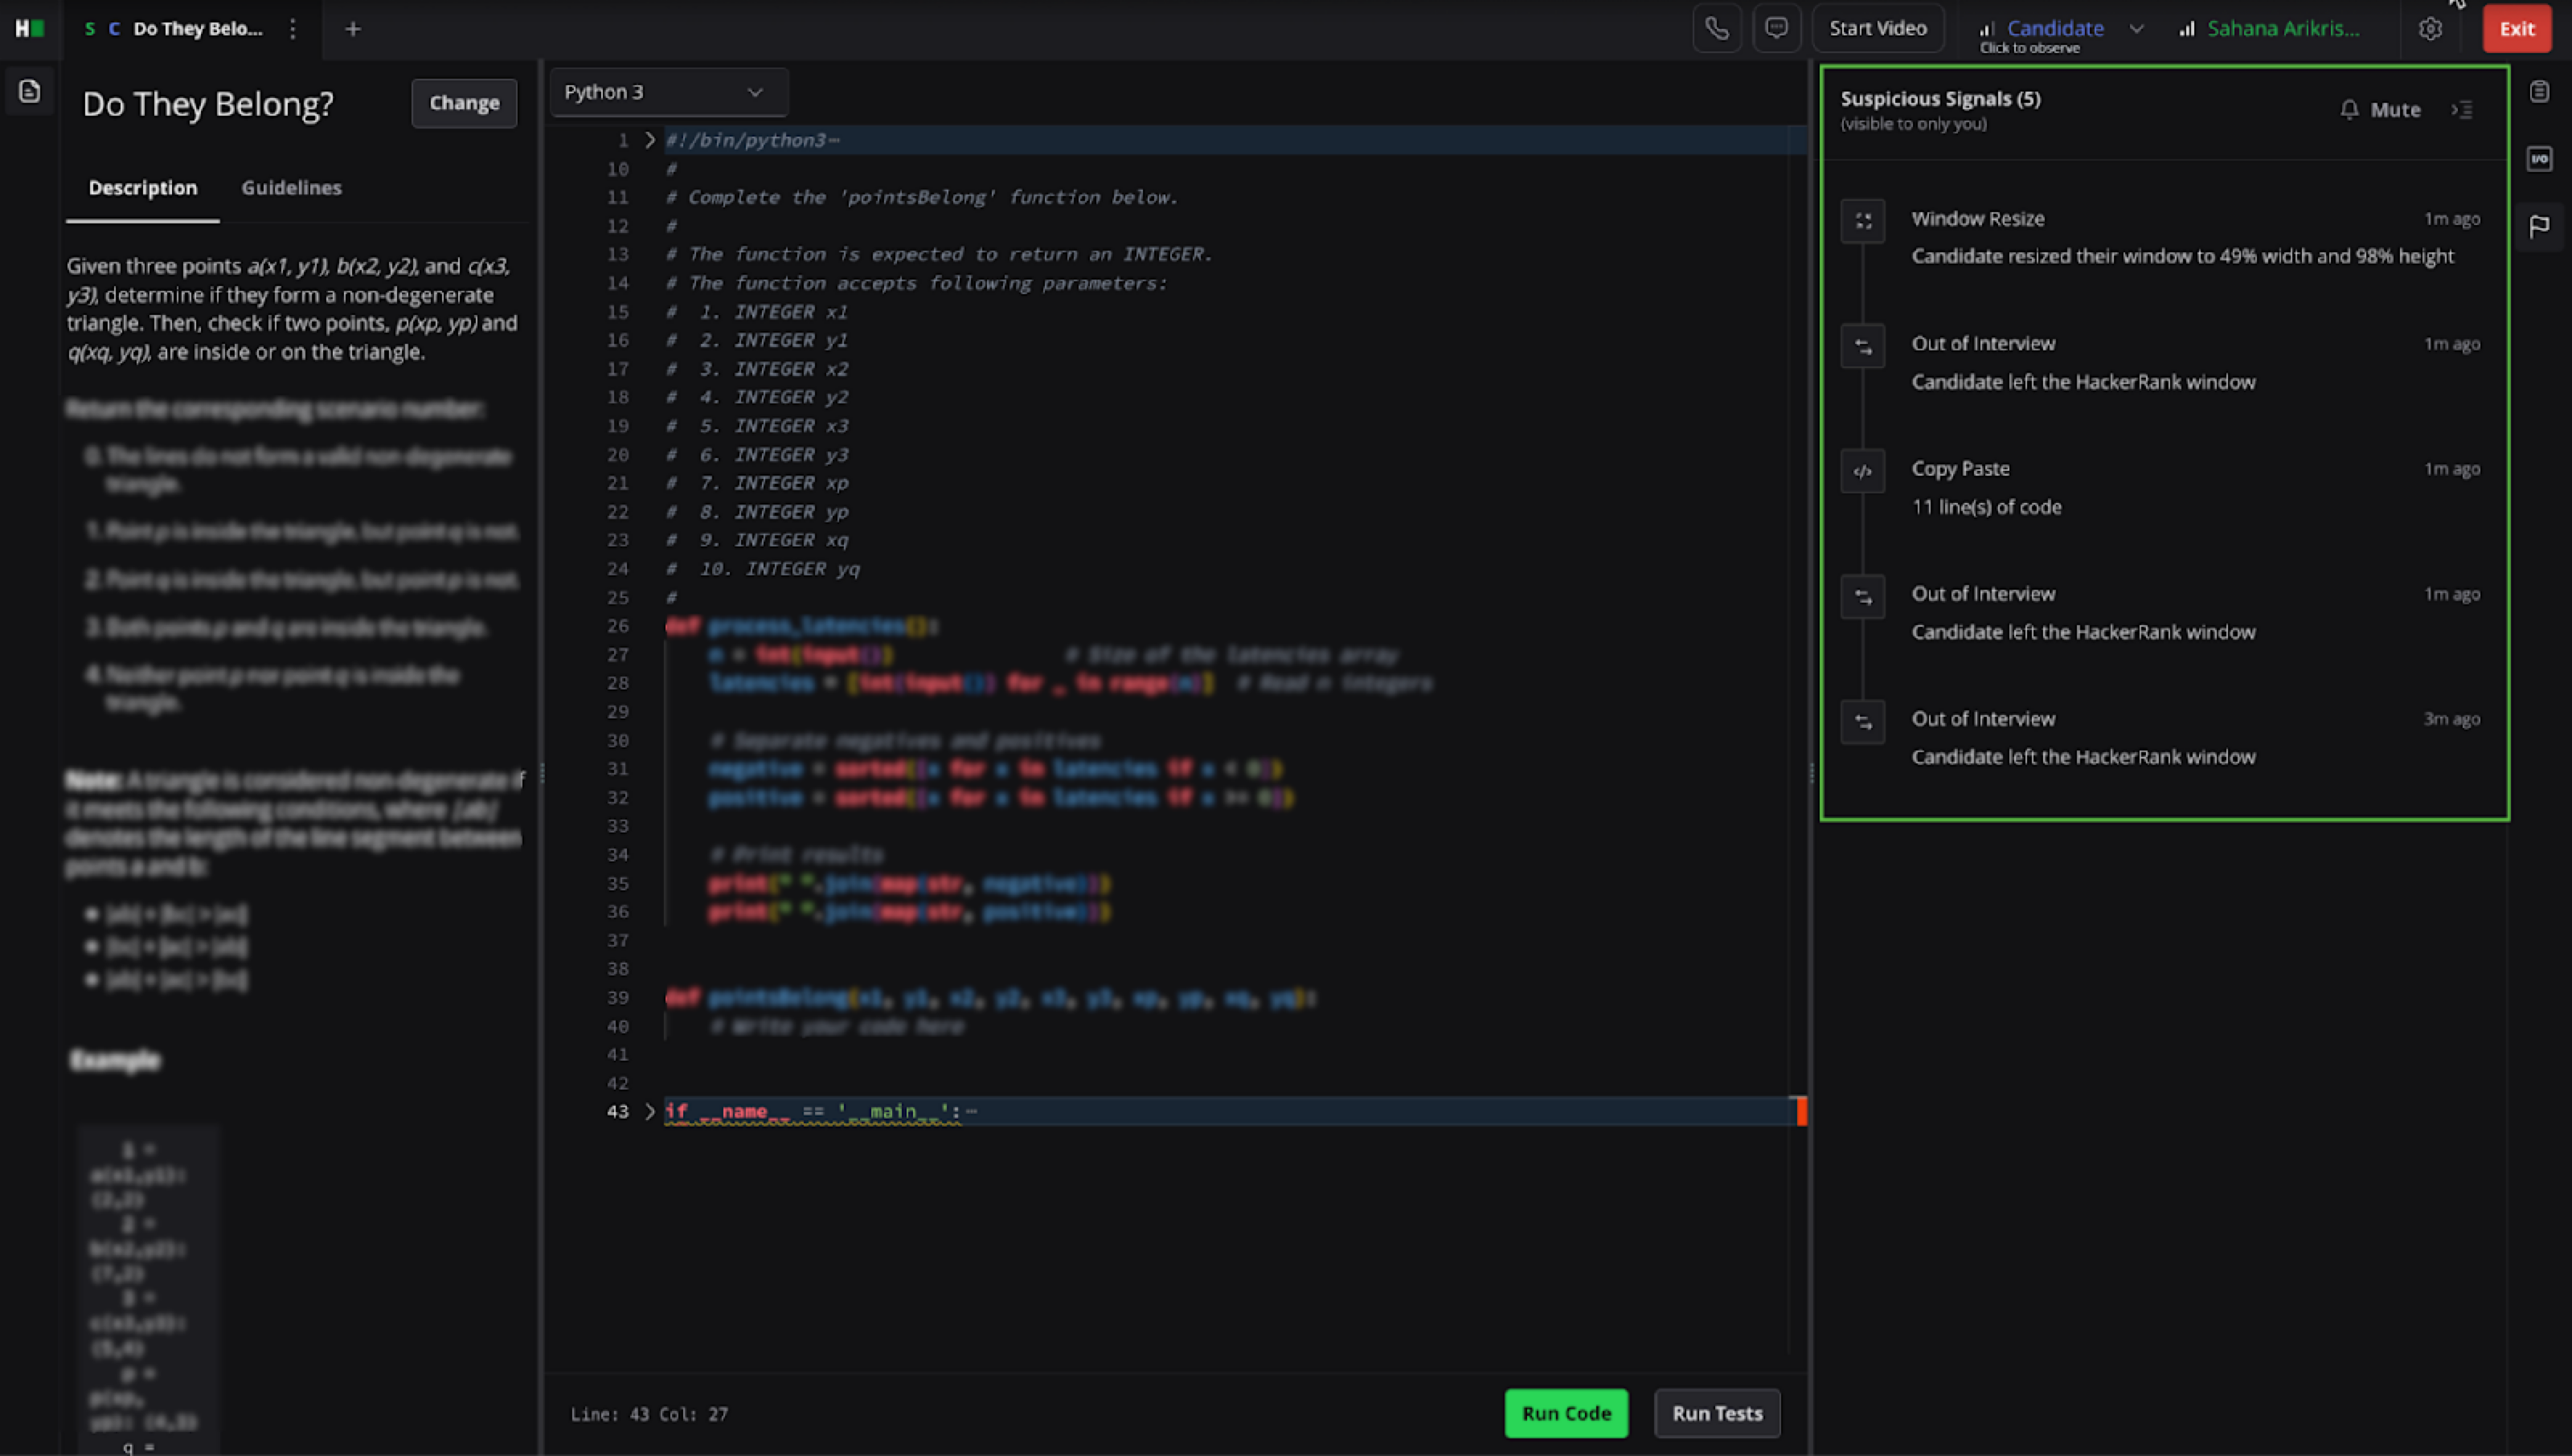Screen dimensions: 2572x1456
Task: Open the notes clipboard icon on right sidebar
Action: pyautogui.click(x=2538, y=92)
